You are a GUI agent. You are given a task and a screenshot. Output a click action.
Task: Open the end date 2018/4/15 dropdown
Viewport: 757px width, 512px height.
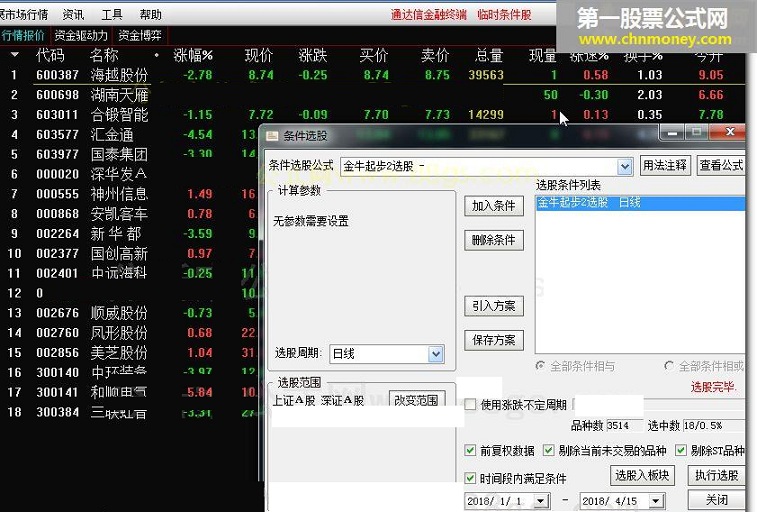656,501
